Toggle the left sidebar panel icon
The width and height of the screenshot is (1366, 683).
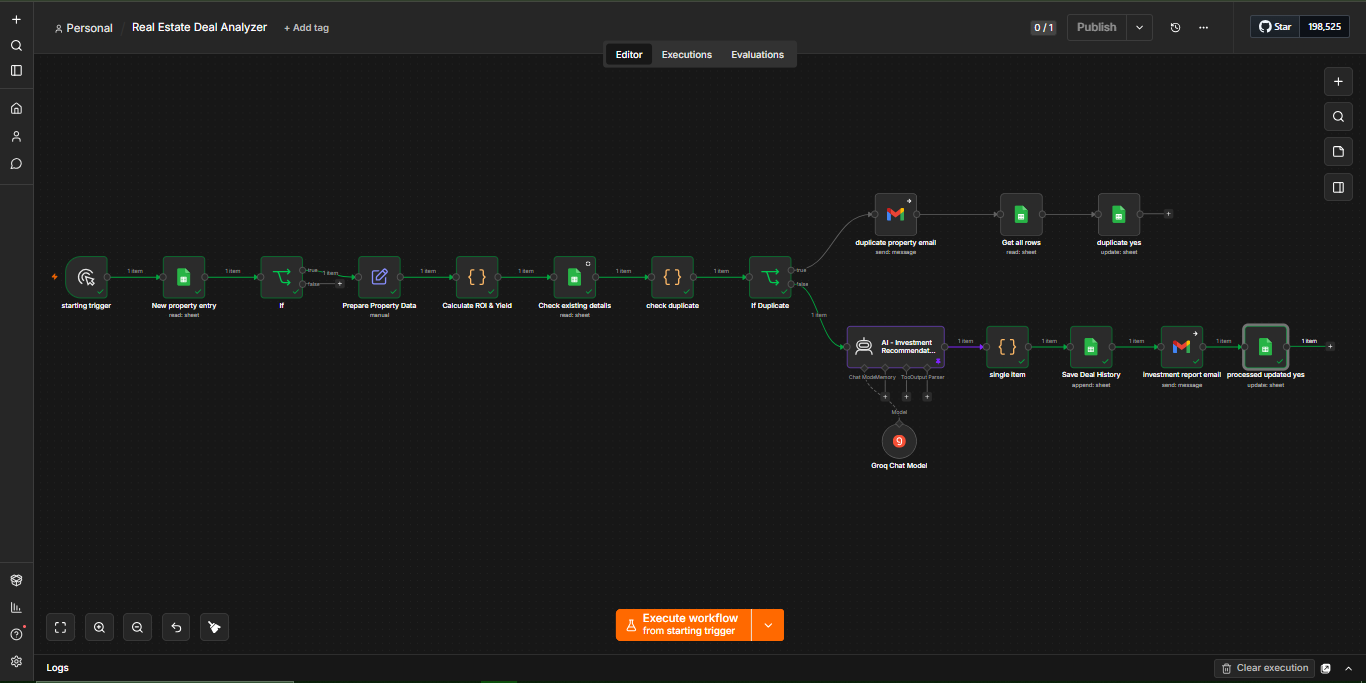pos(16,70)
